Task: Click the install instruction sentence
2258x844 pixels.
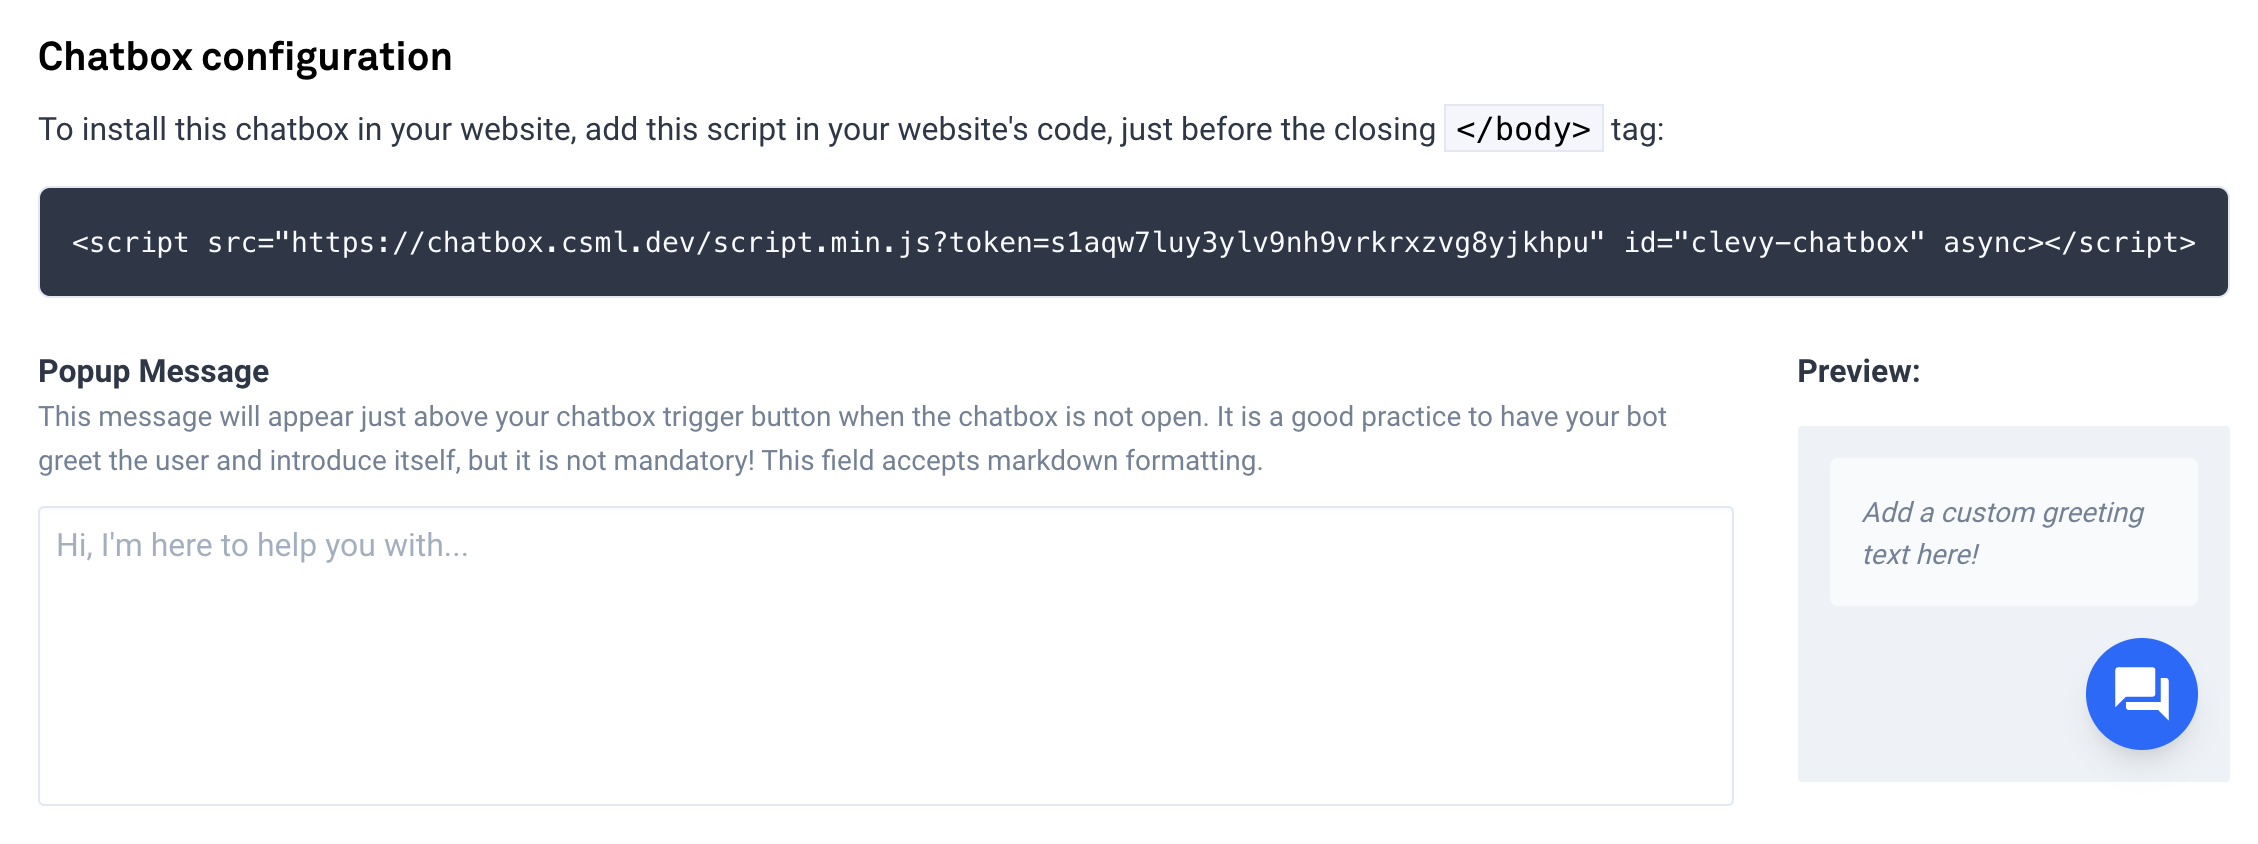Action: click(736, 129)
